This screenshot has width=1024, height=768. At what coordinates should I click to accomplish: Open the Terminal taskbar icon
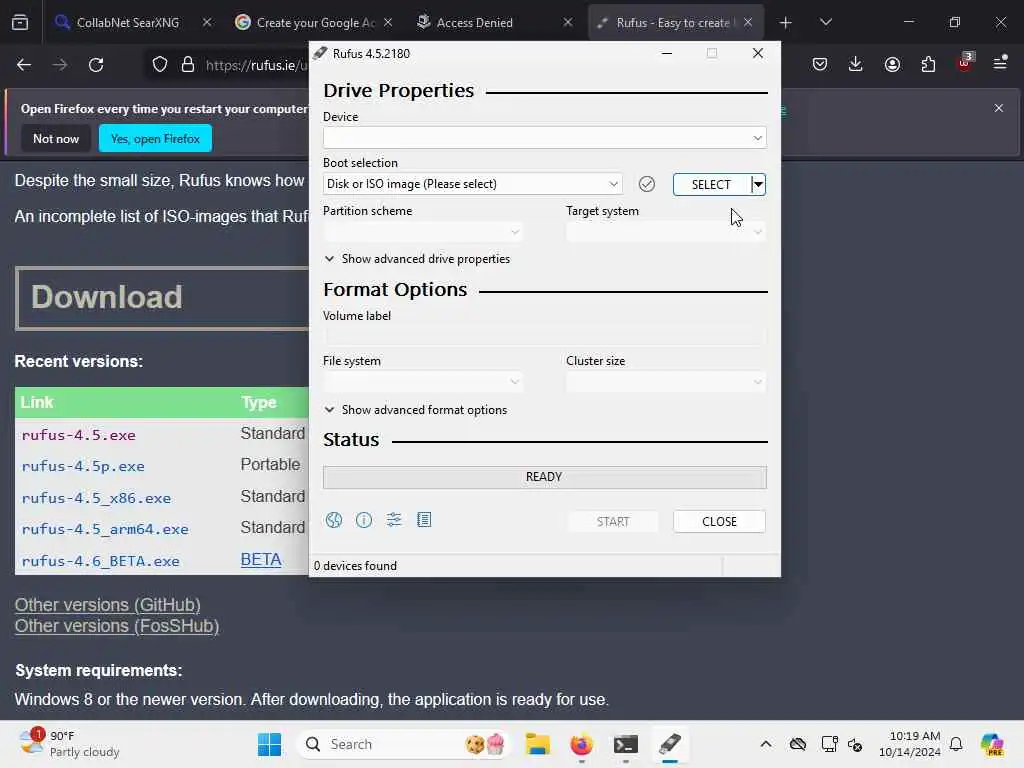626,744
